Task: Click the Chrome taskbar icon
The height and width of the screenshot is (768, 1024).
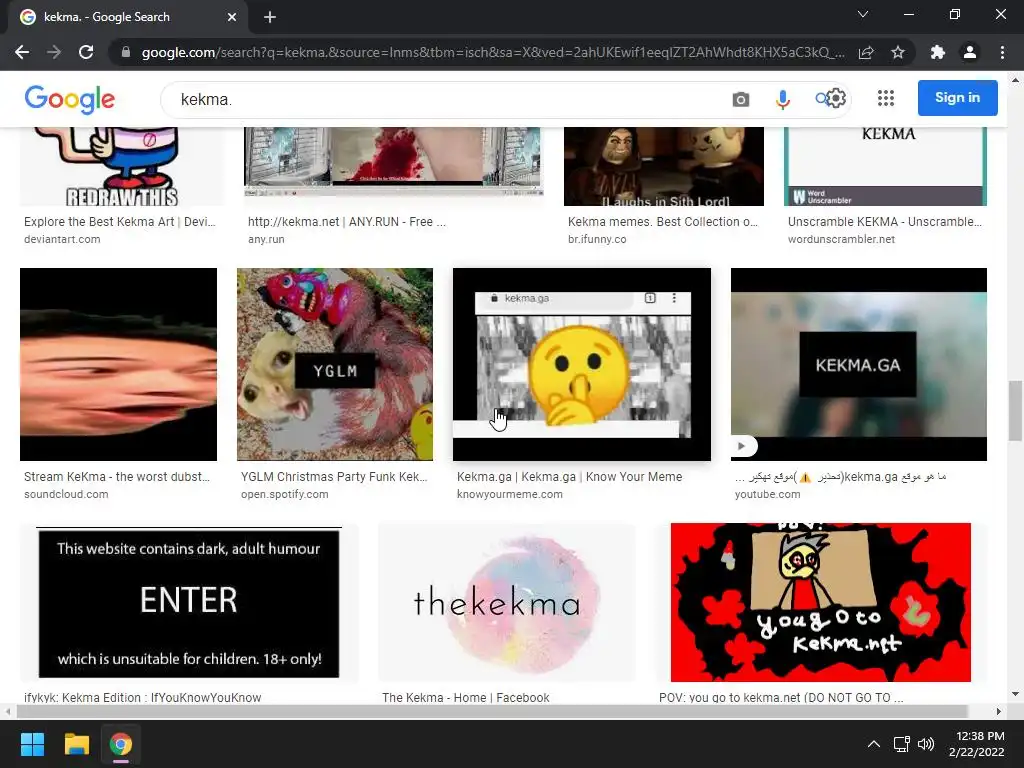Action: (x=121, y=744)
